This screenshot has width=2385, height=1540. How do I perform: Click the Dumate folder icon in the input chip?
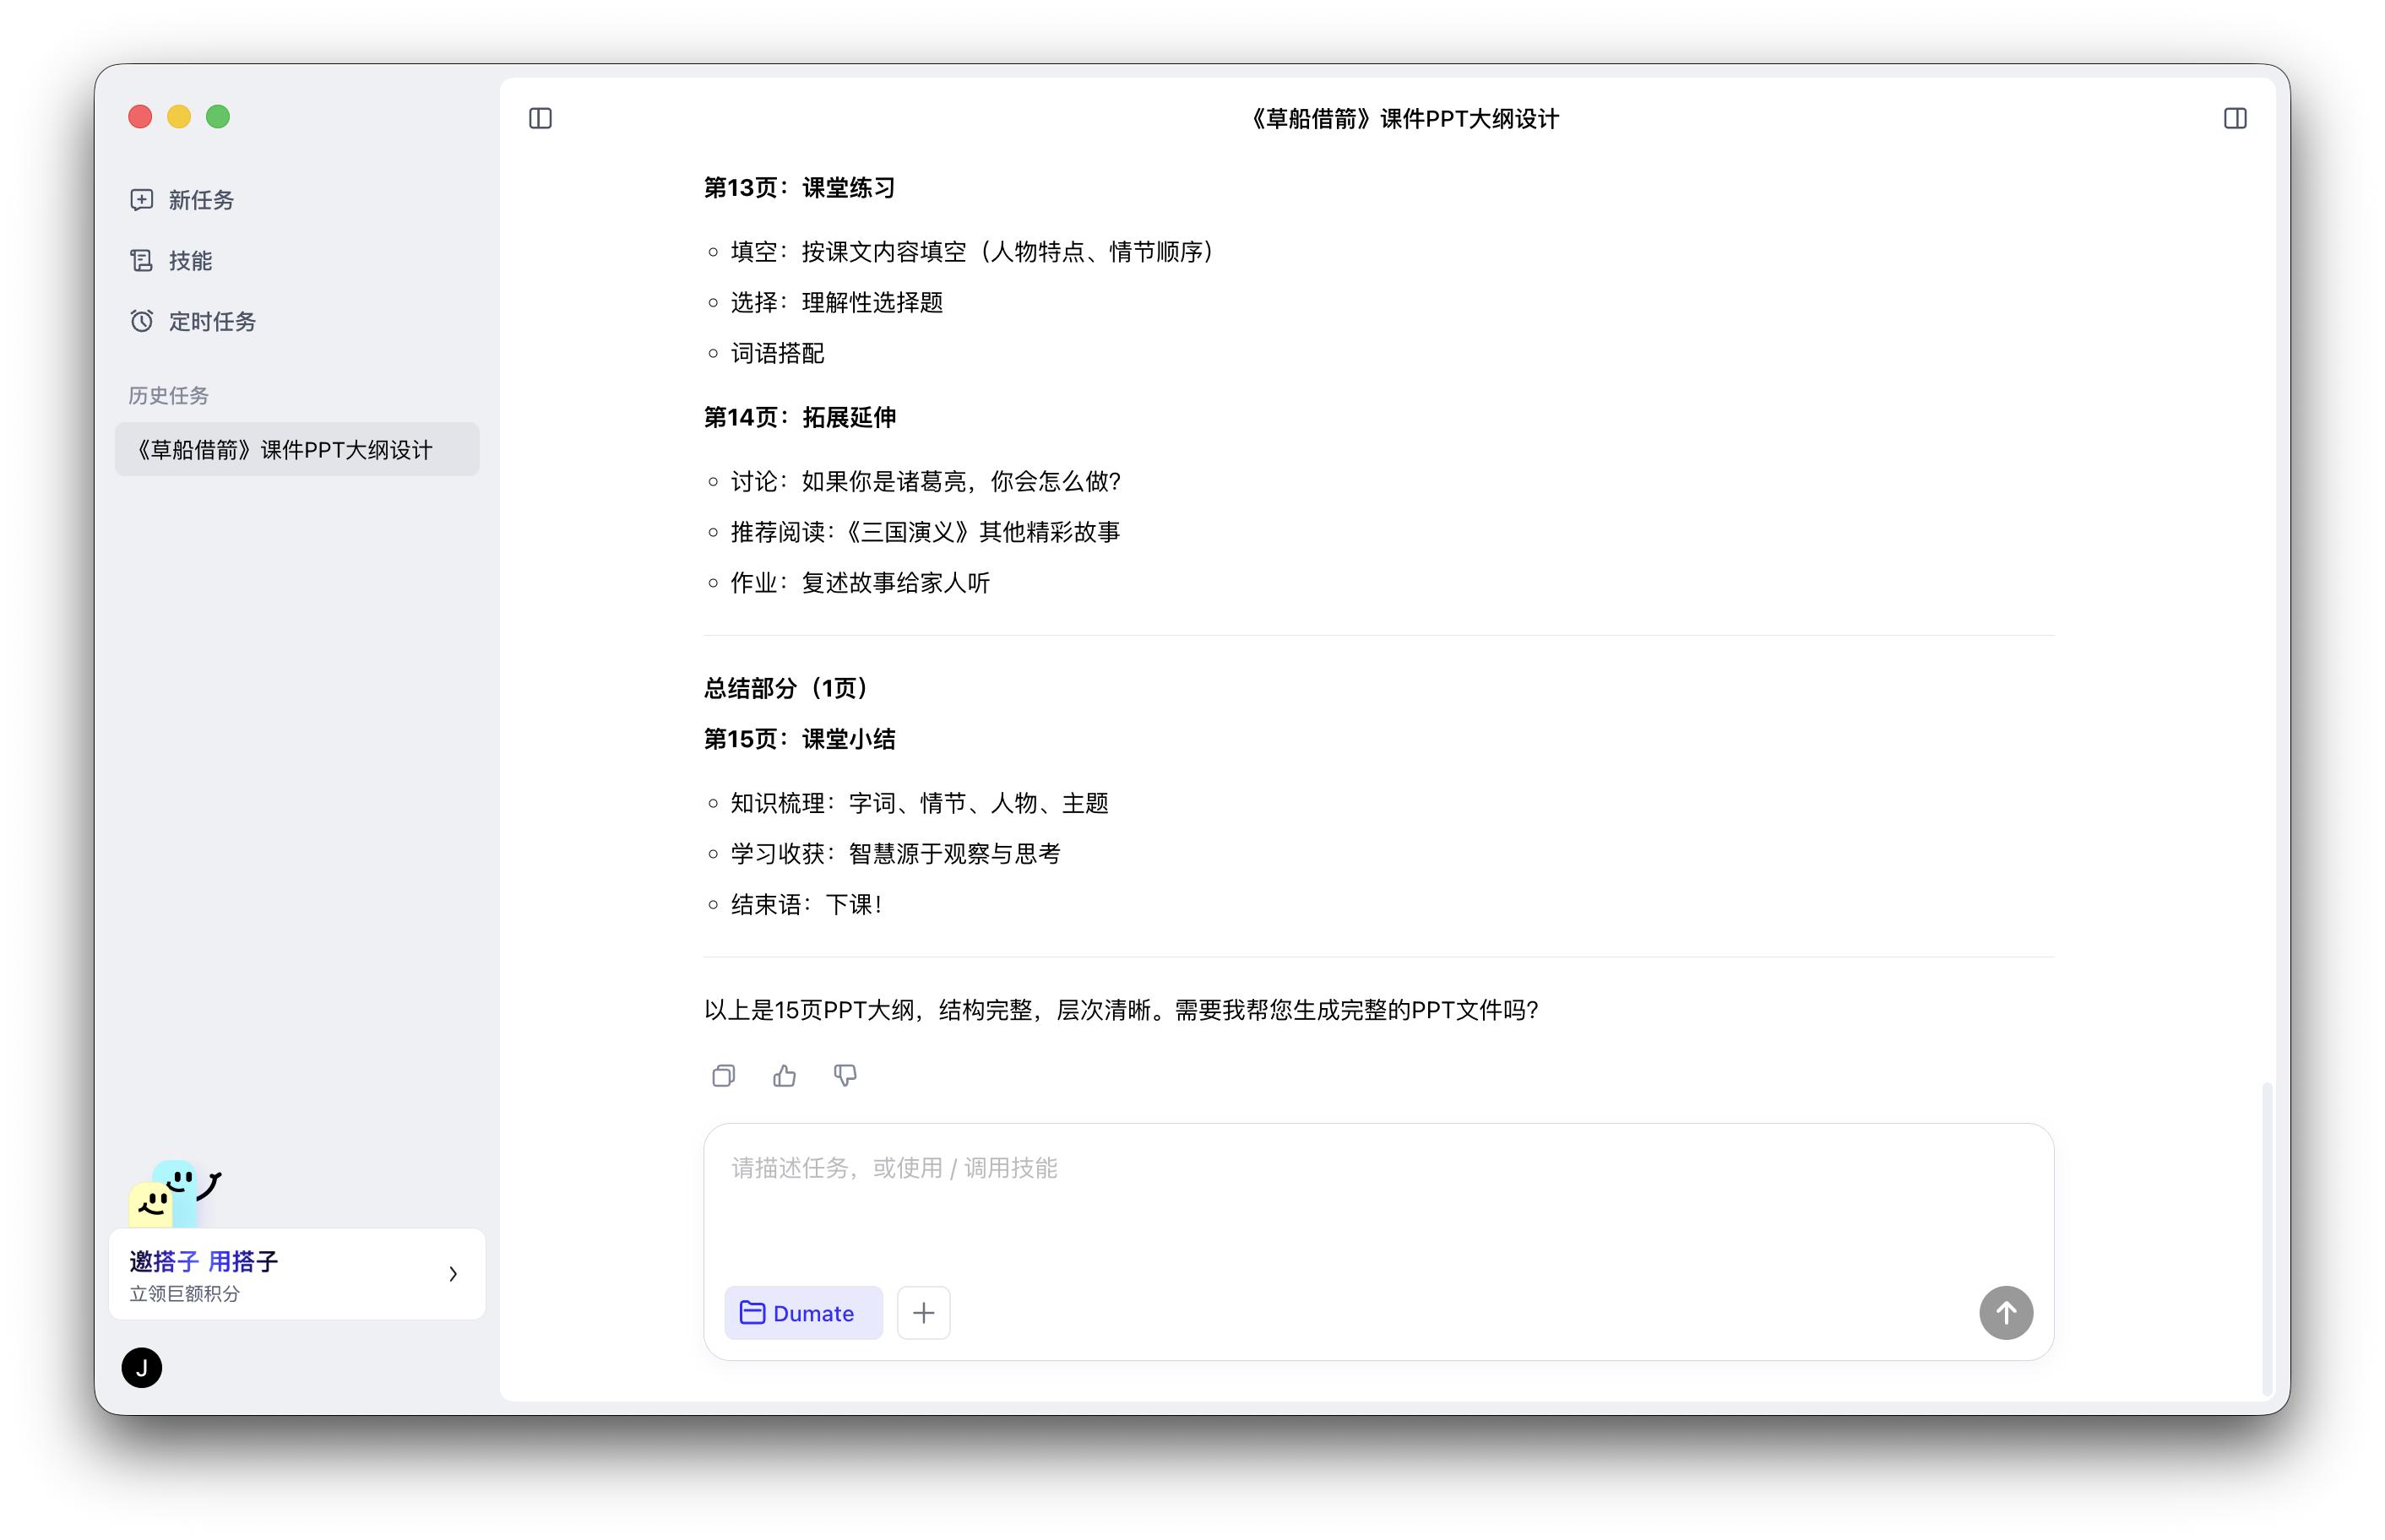click(x=752, y=1313)
